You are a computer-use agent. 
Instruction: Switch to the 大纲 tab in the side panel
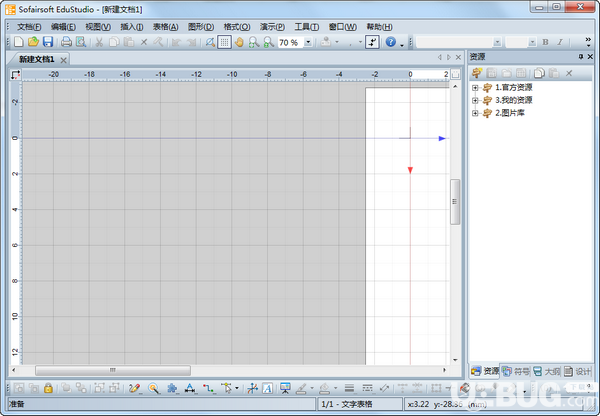tap(546, 371)
